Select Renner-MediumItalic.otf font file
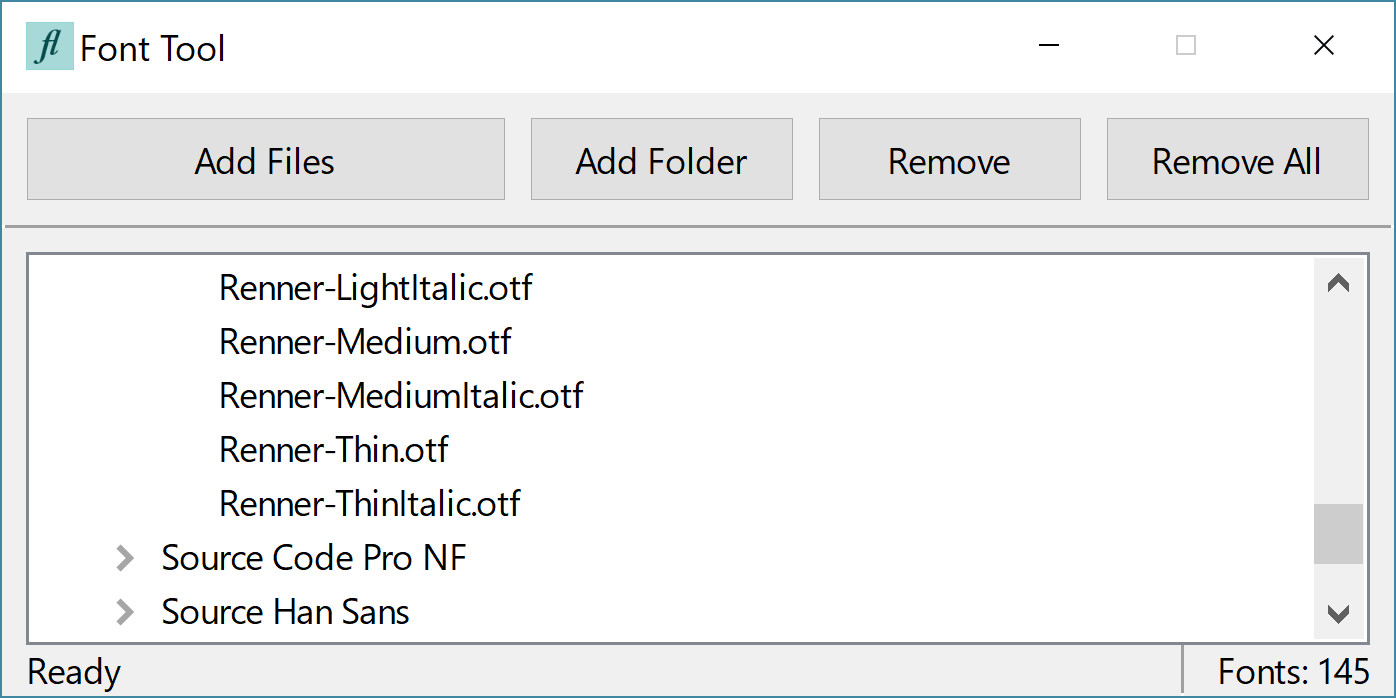This screenshot has width=1396, height=698. pyautogui.click(x=401, y=396)
